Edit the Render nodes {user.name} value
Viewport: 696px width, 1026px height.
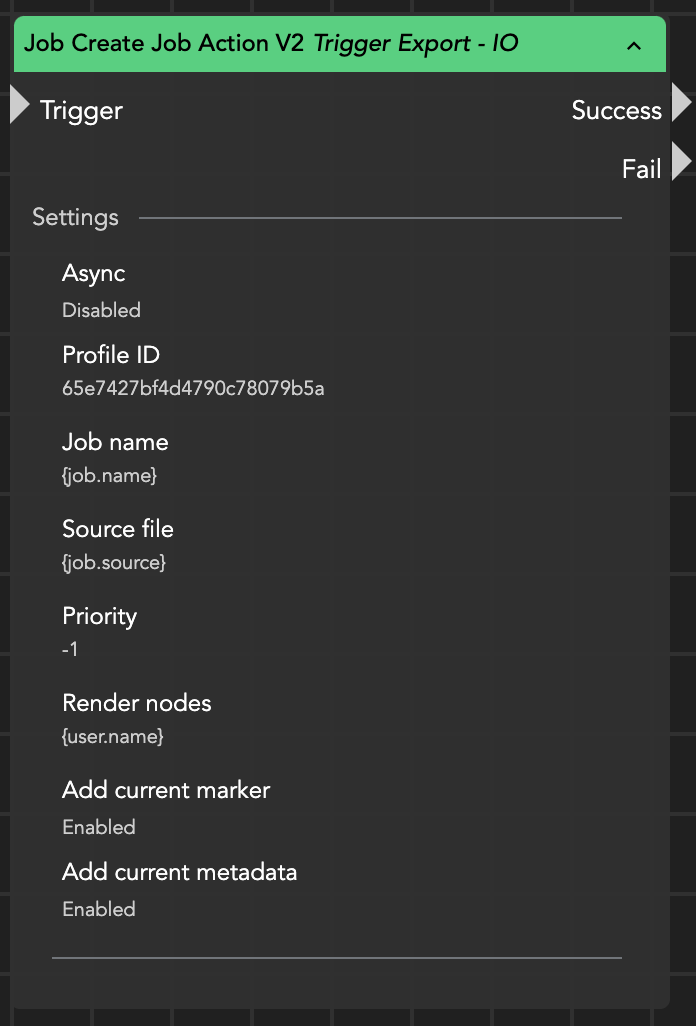pos(113,736)
